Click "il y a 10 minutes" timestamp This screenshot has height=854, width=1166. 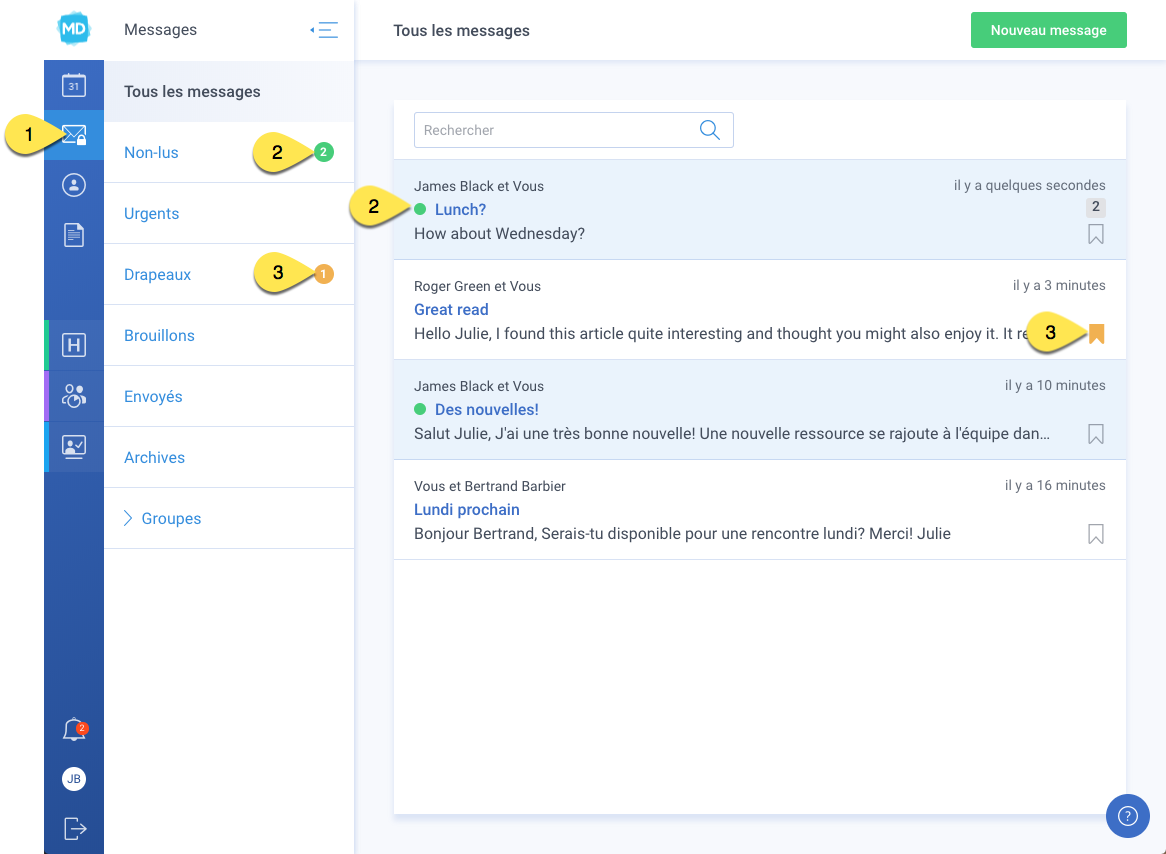tap(1055, 385)
